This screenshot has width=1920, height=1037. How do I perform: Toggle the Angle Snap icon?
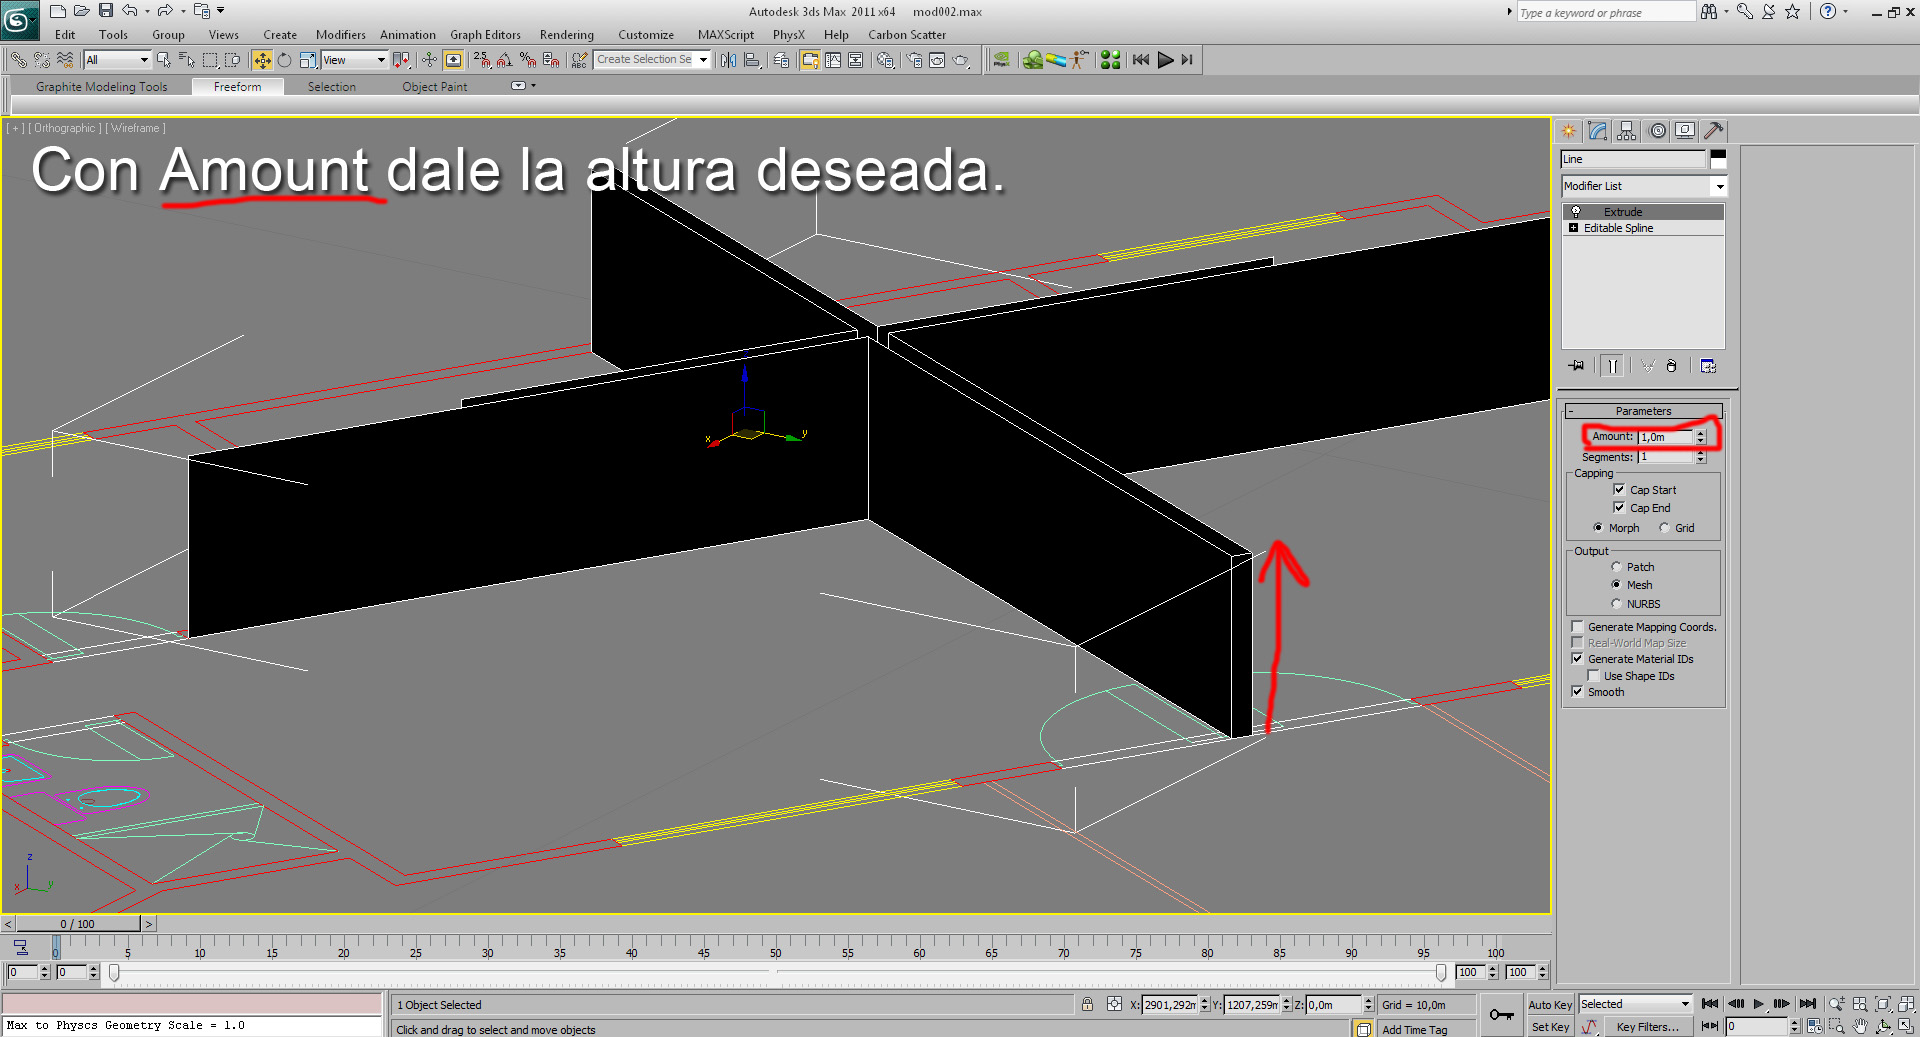point(505,60)
